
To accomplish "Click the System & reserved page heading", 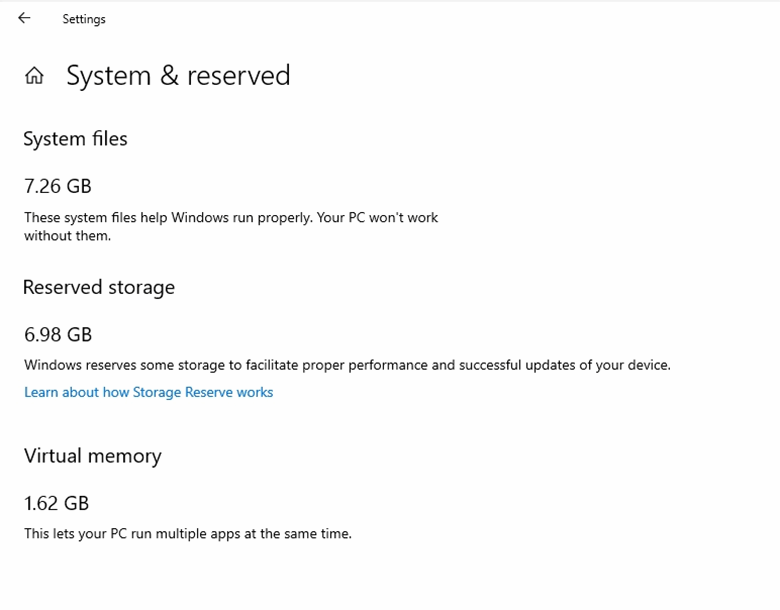I will click(x=178, y=76).
